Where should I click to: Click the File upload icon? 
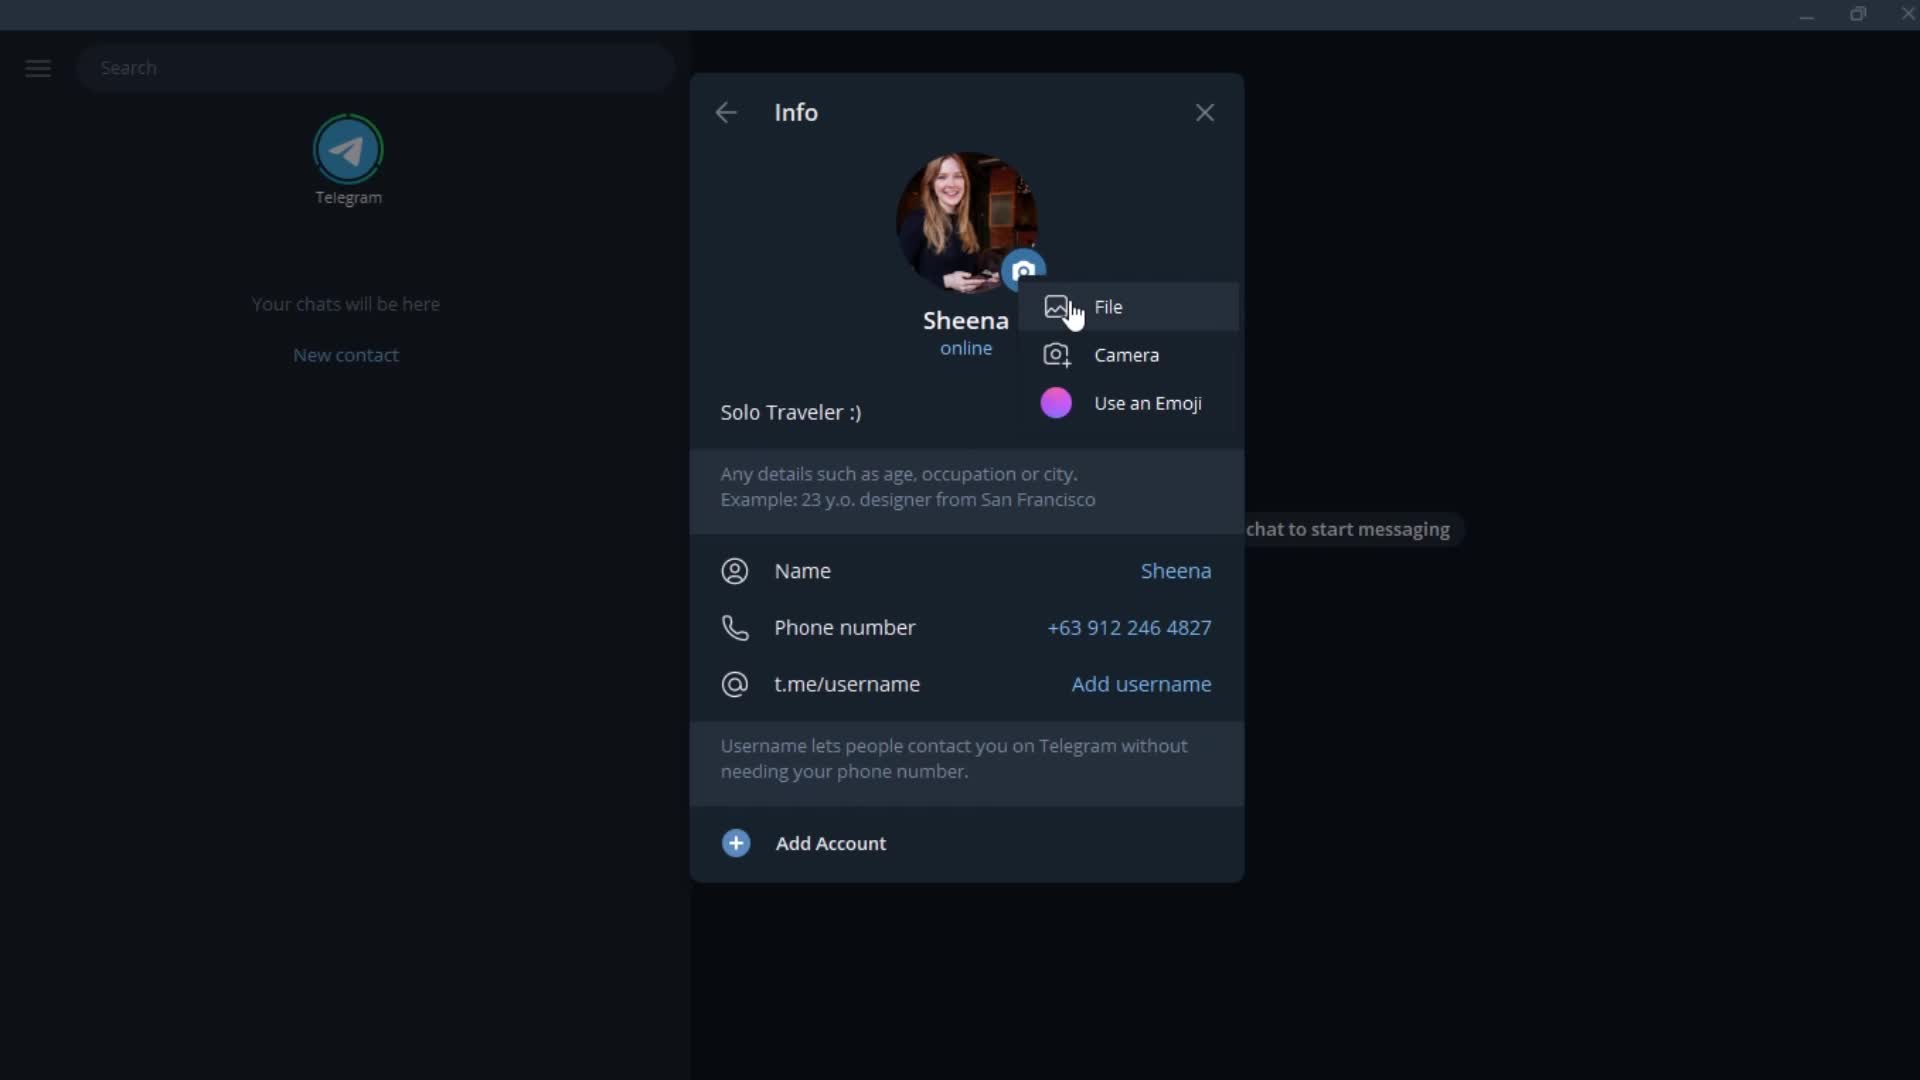[x=1058, y=306]
